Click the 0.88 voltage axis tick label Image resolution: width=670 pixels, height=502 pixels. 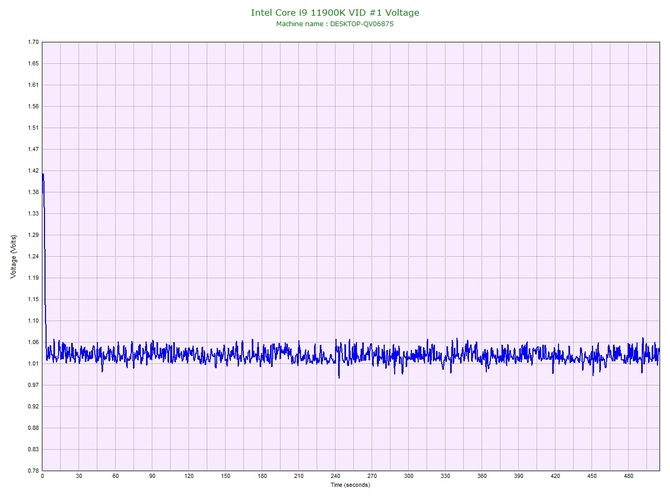click(x=33, y=428)
